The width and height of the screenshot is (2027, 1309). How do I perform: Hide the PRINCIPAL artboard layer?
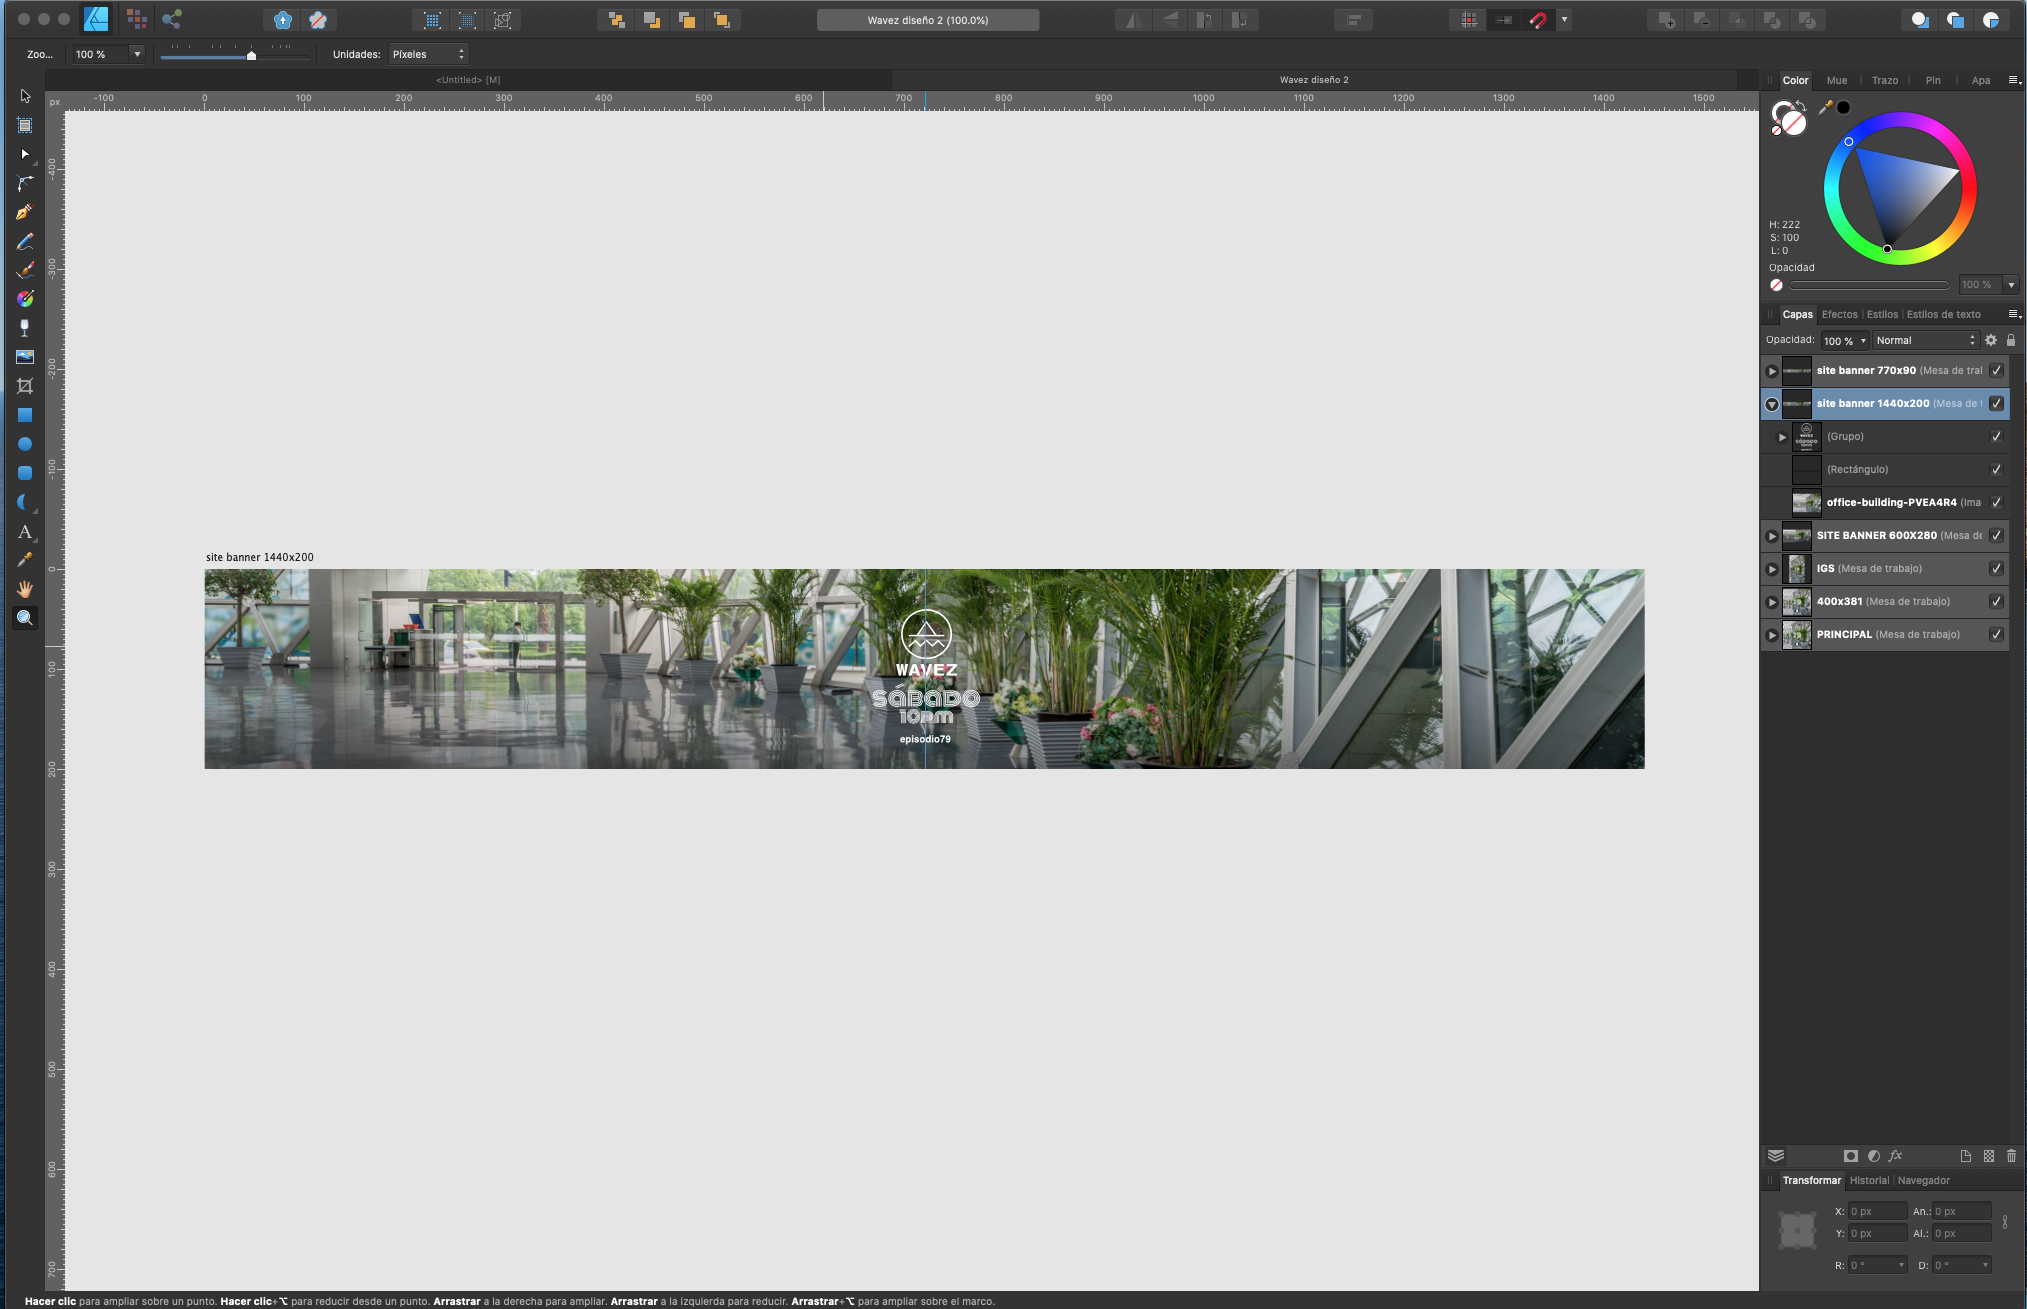pyautogui.click(x=1996, y=635)
